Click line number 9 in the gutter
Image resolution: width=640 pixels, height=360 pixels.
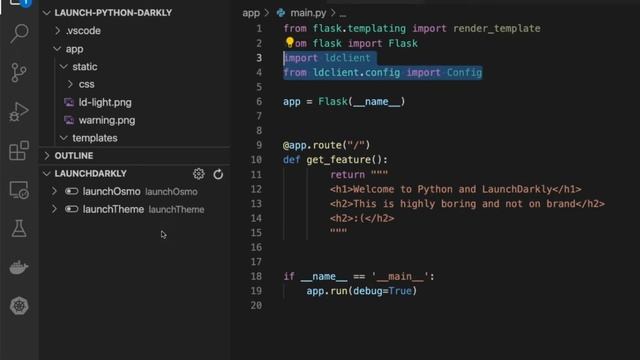(259, 145)
